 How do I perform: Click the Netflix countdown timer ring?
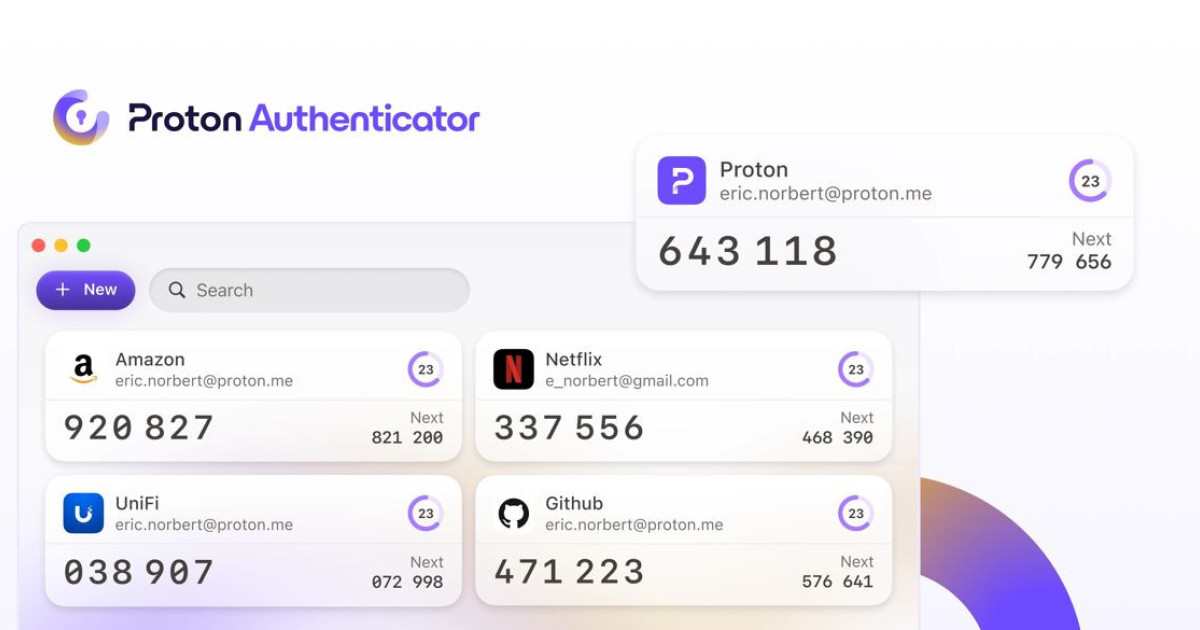click(x=856, y=369)
